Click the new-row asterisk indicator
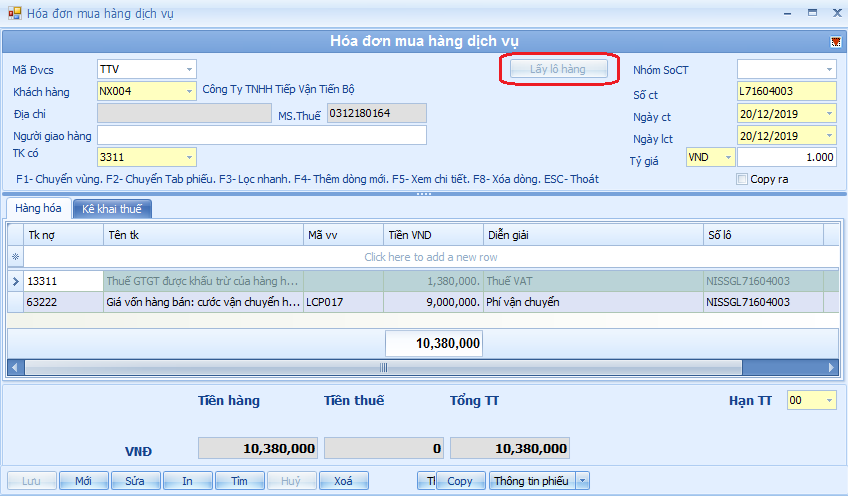848x496 pixels. (15, 257)
